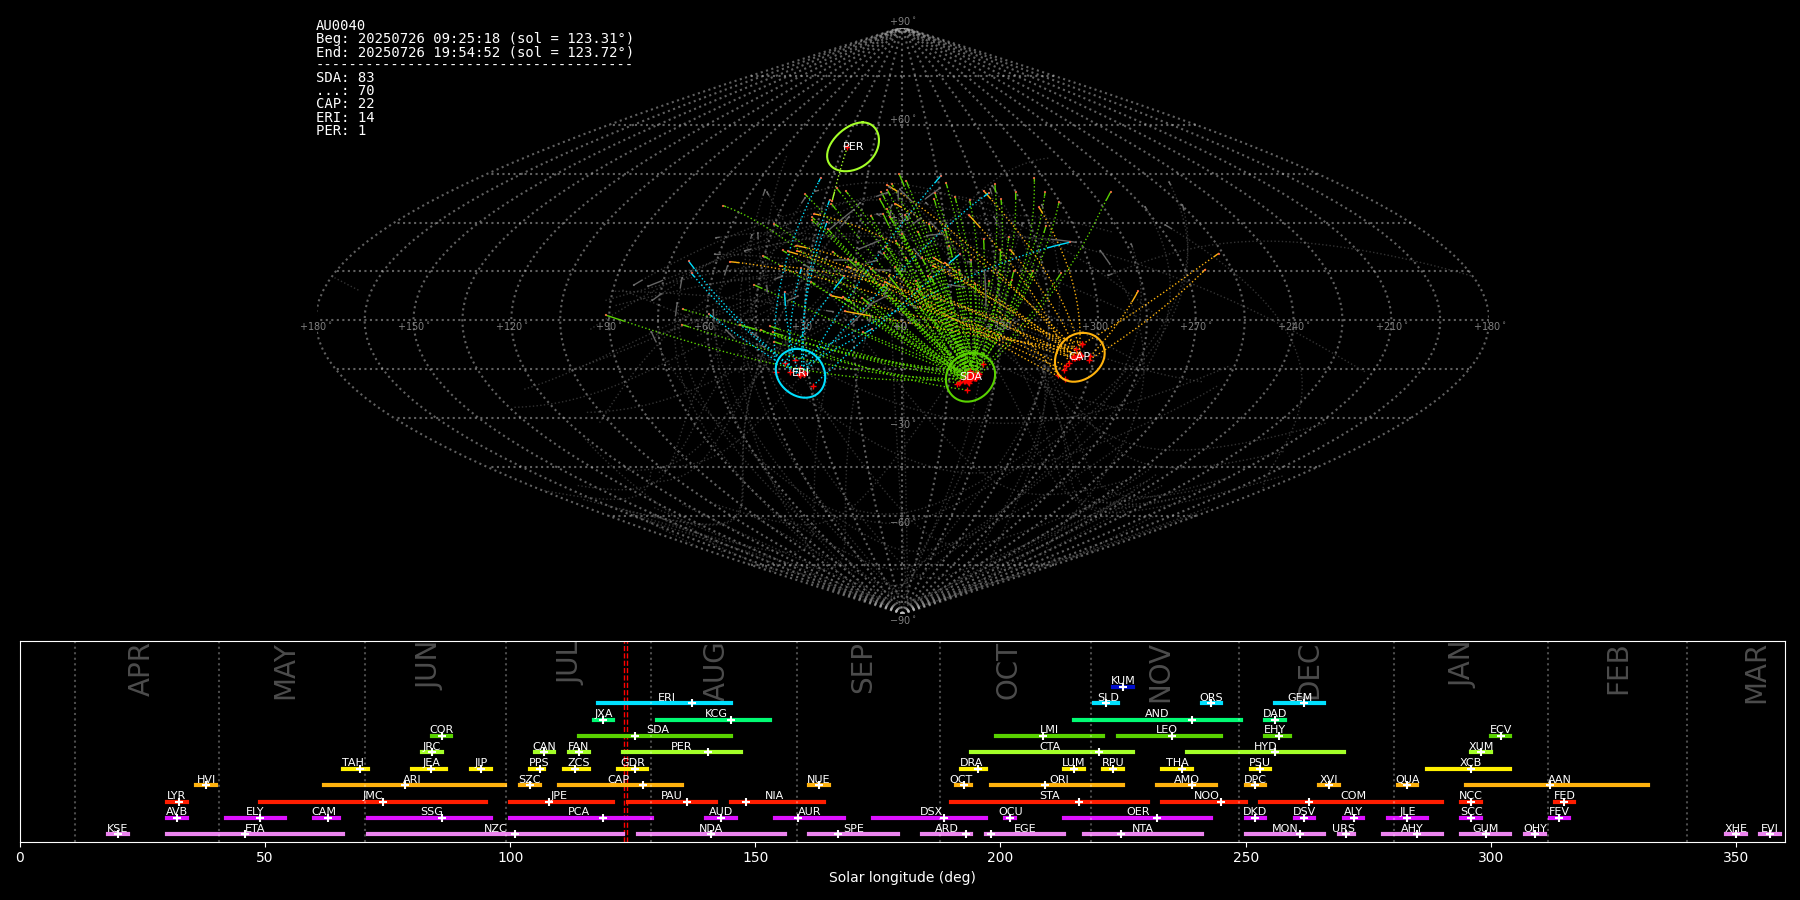Click the JMC shower bar in timeline

tap(373, 802)
